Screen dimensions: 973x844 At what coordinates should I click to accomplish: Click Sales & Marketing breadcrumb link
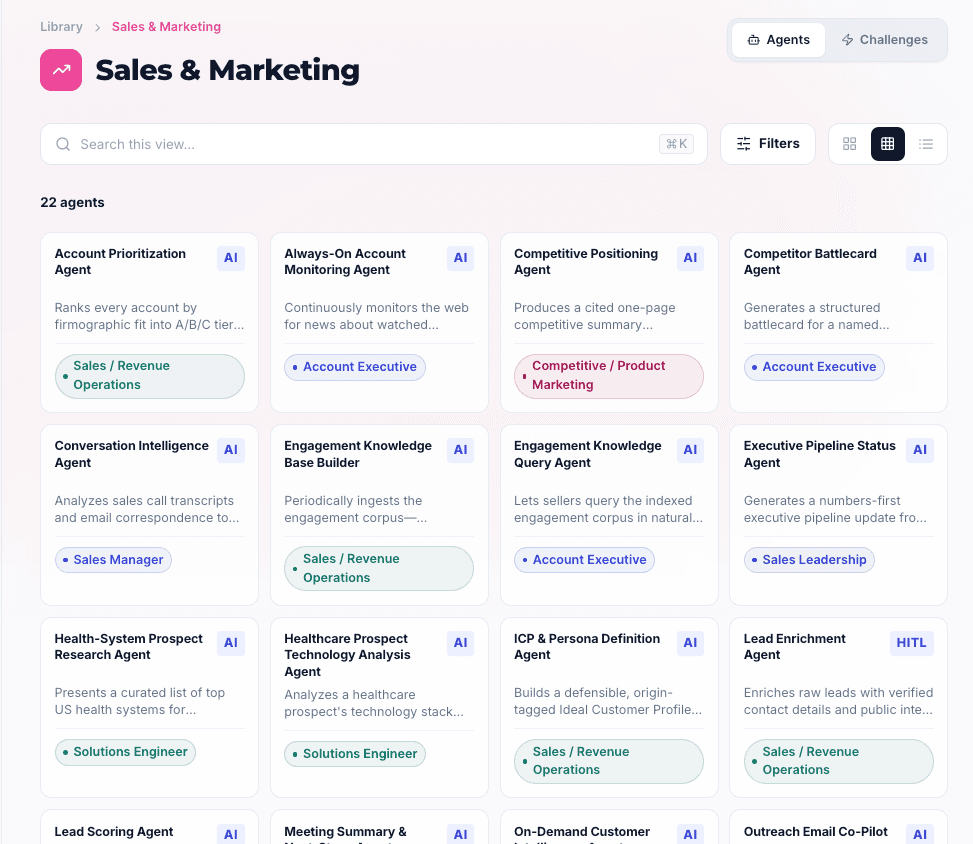click(166, 27)
